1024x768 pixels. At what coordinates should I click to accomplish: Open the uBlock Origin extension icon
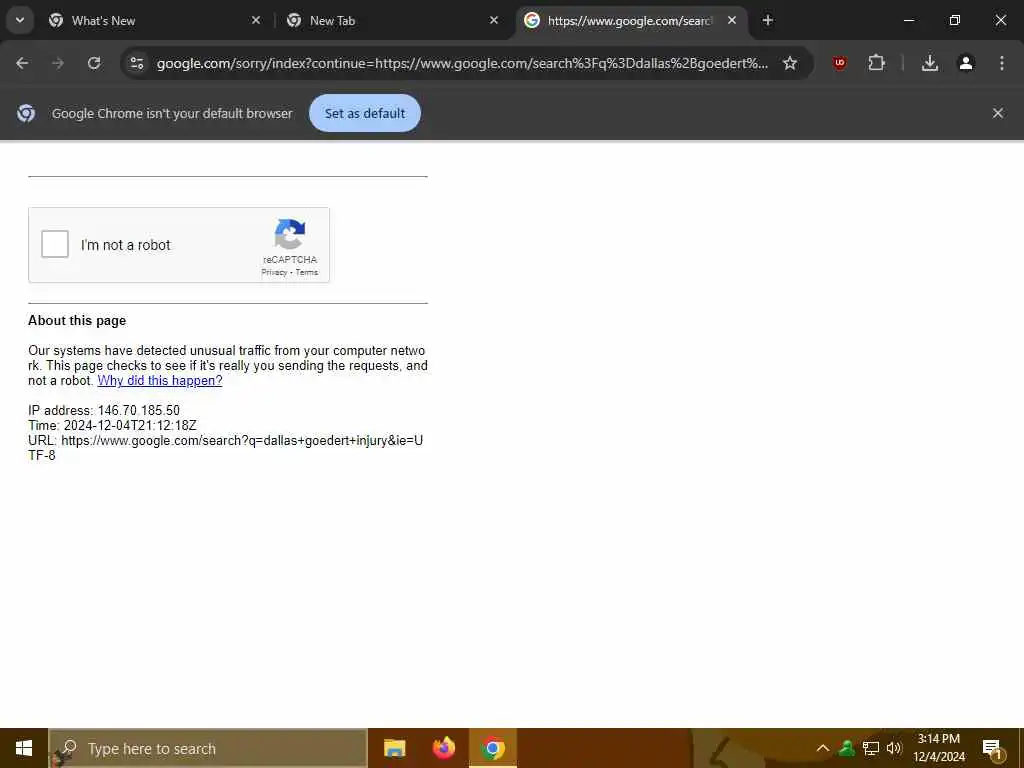840,63
